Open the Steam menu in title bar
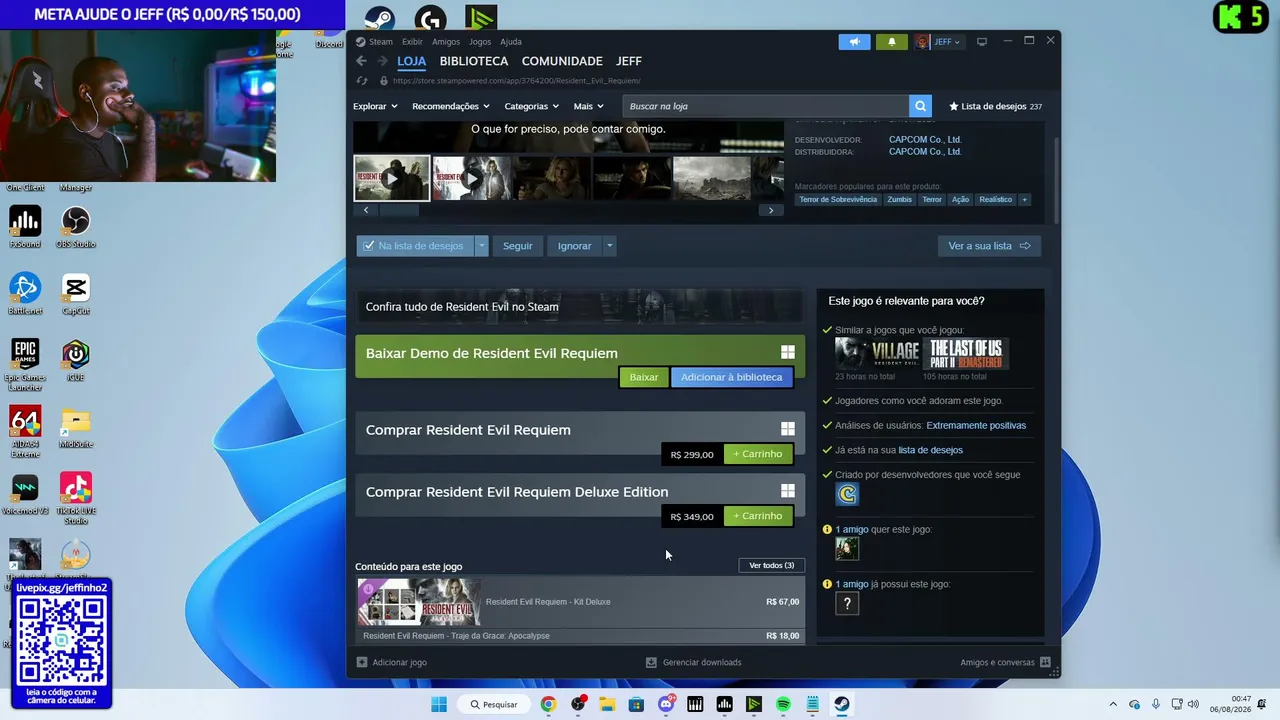This screenshot has width=1280, height=720. click(375, 42)
